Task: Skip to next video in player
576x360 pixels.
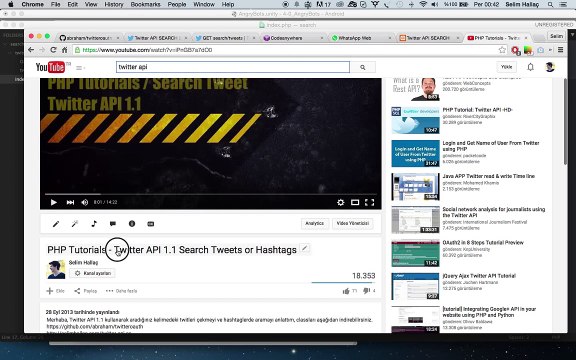Action: tap(70, 202)
